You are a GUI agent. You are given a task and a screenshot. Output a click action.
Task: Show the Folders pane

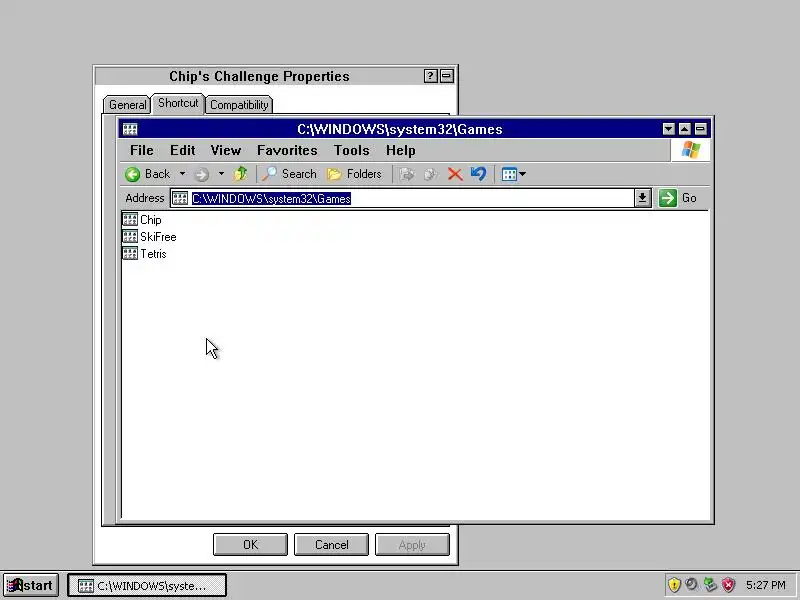tap(354, 174)
